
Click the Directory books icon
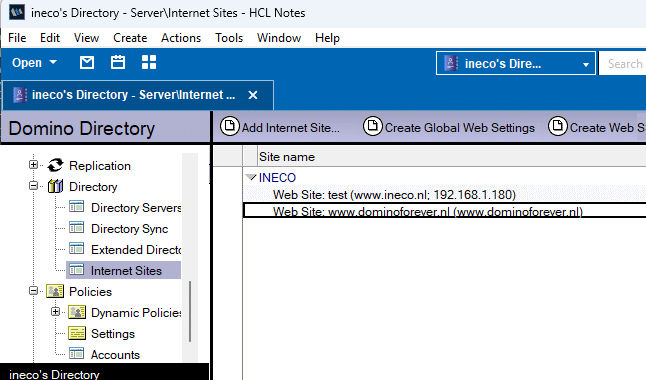[x=55, y=186]
